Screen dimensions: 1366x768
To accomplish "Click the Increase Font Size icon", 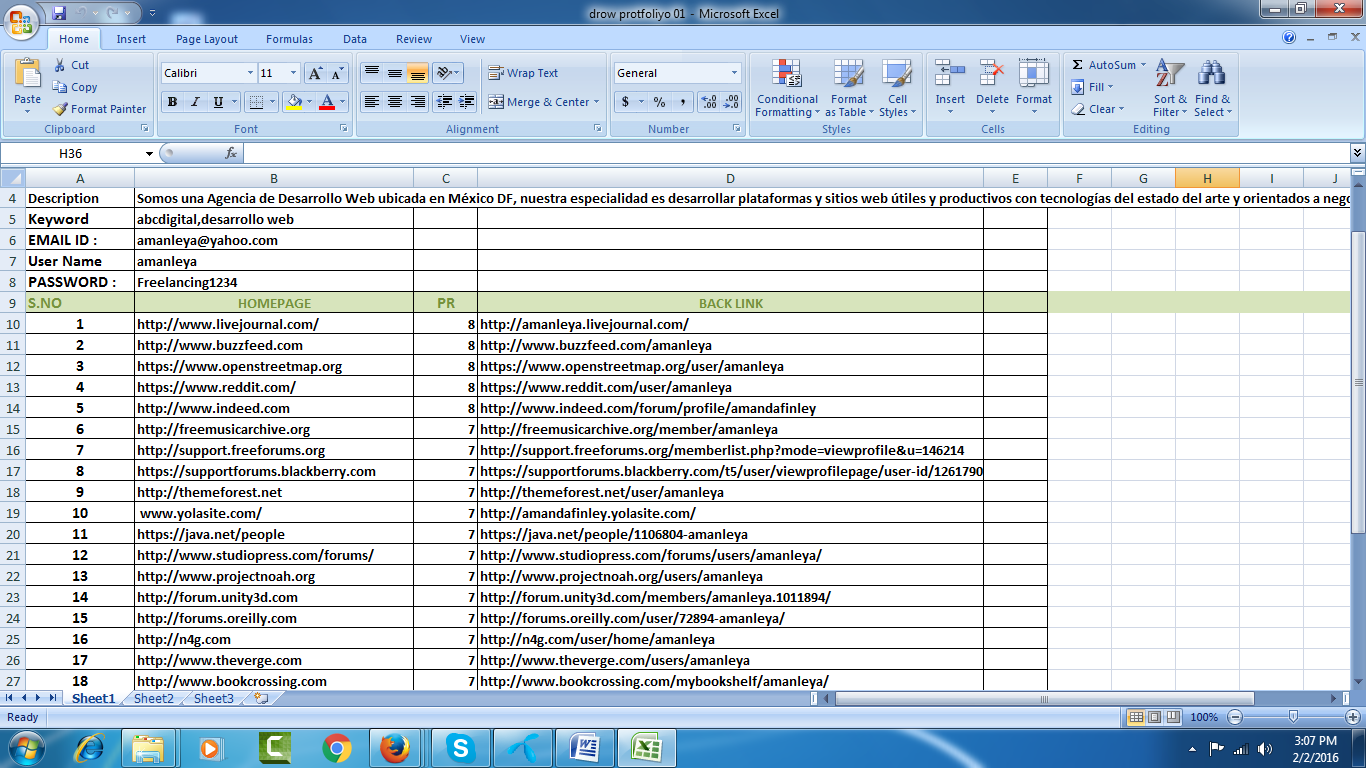I will [x=315, y=73].
